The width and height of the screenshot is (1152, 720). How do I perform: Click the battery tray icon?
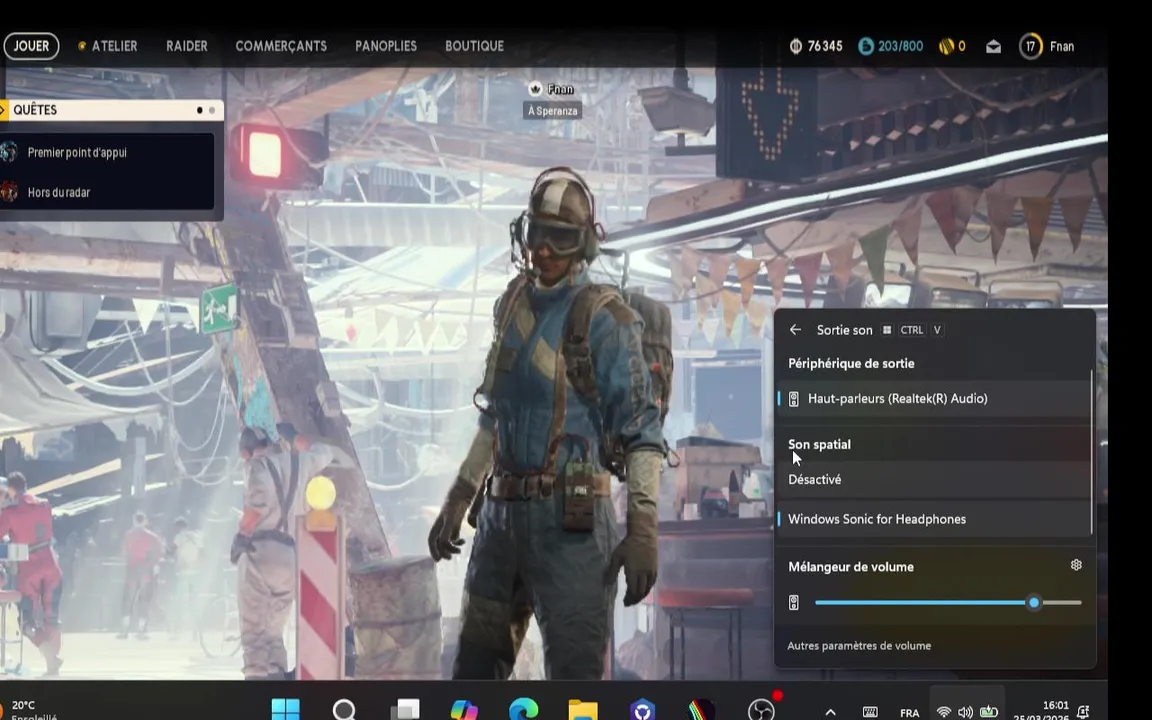coord(989,711)
